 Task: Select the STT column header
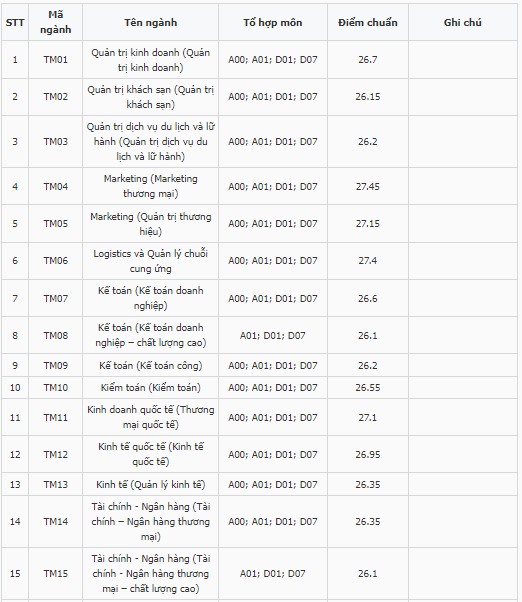point(15,22)
